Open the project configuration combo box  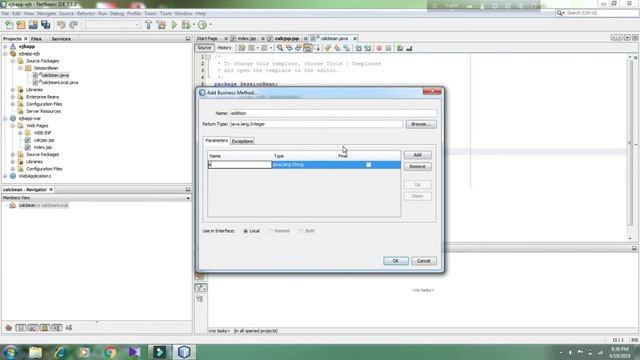tap(113, 25)
